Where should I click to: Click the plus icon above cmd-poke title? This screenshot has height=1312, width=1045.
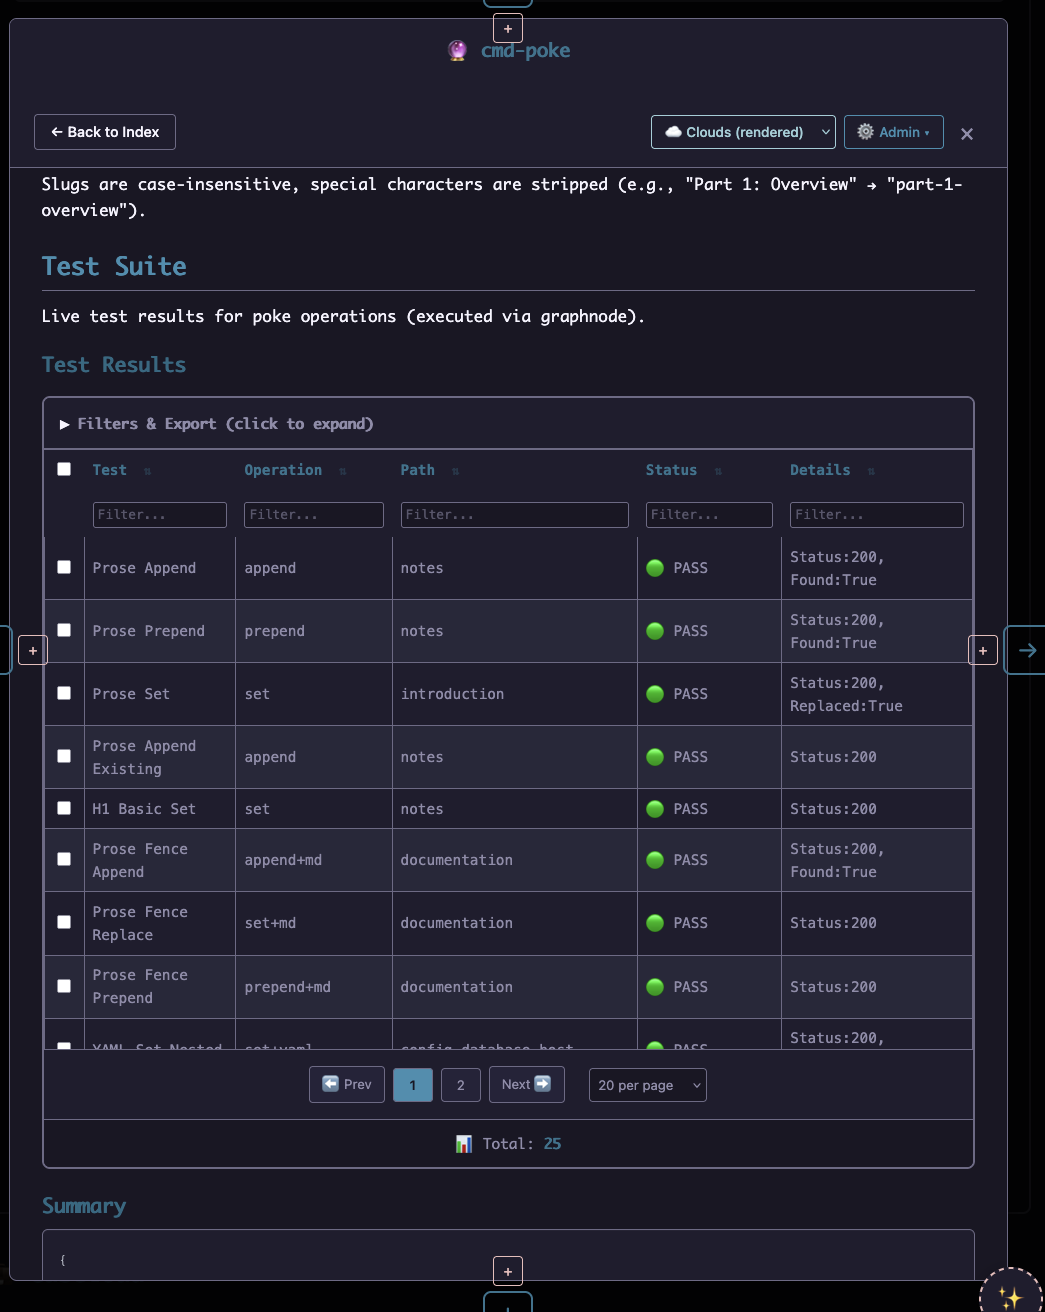point(508,29)
